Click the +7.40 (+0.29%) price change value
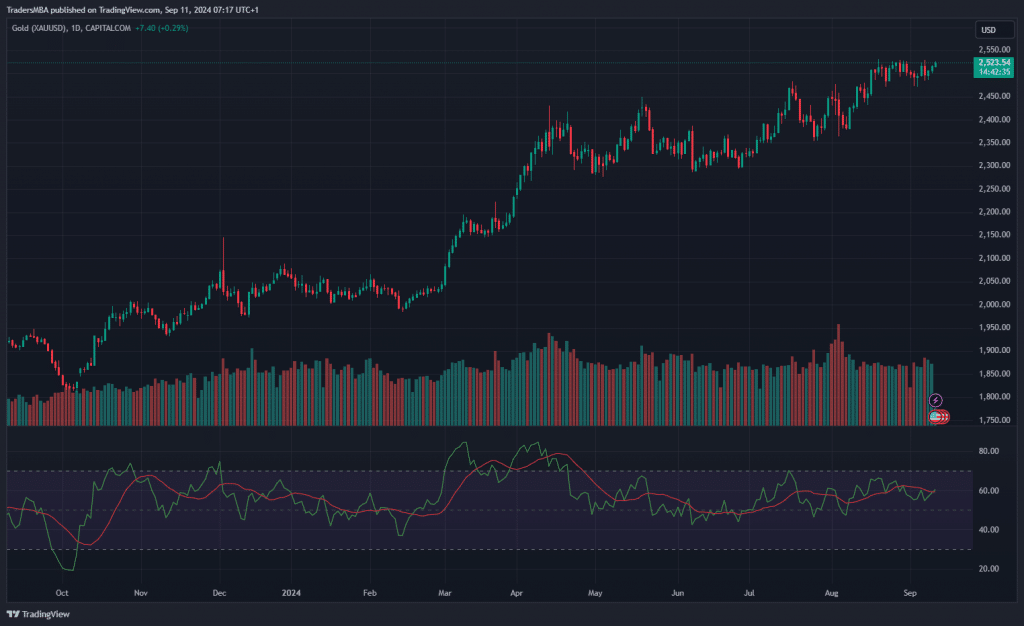Image resolution: width=1024 pixels, height=626 pixels. (163, 27)
